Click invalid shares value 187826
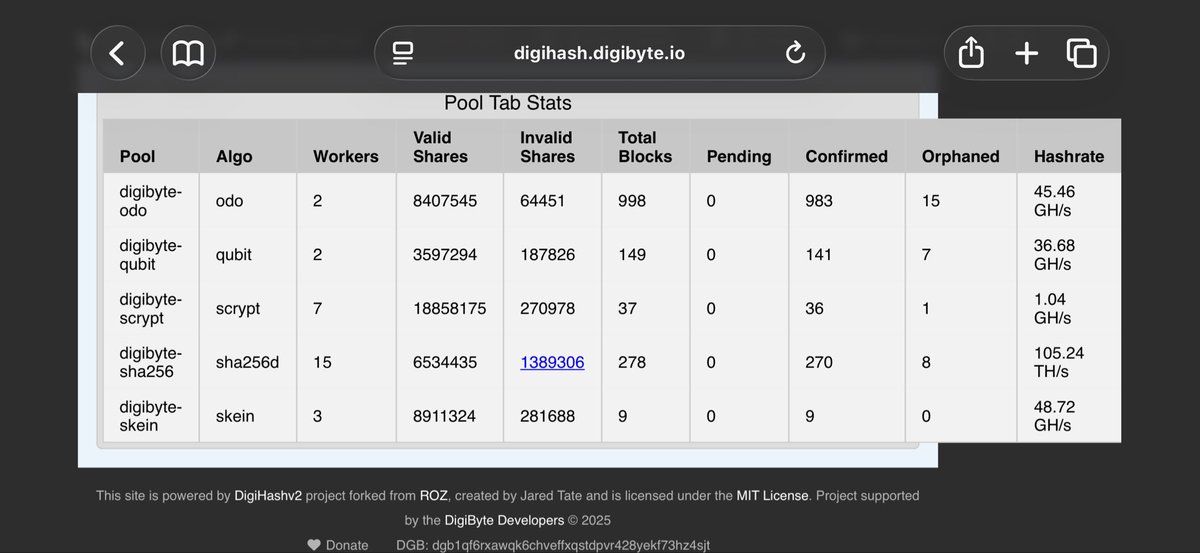Screen dimensions: 1200x553 (x=548, y=255)
